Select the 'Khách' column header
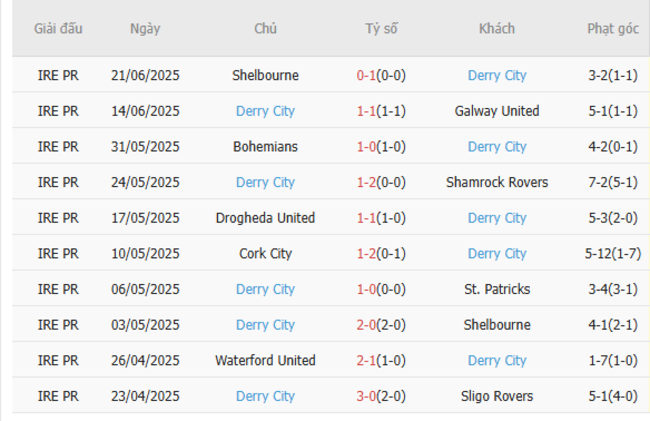The width and height of the screenshot is (650, 421). [x=497, y=28]
